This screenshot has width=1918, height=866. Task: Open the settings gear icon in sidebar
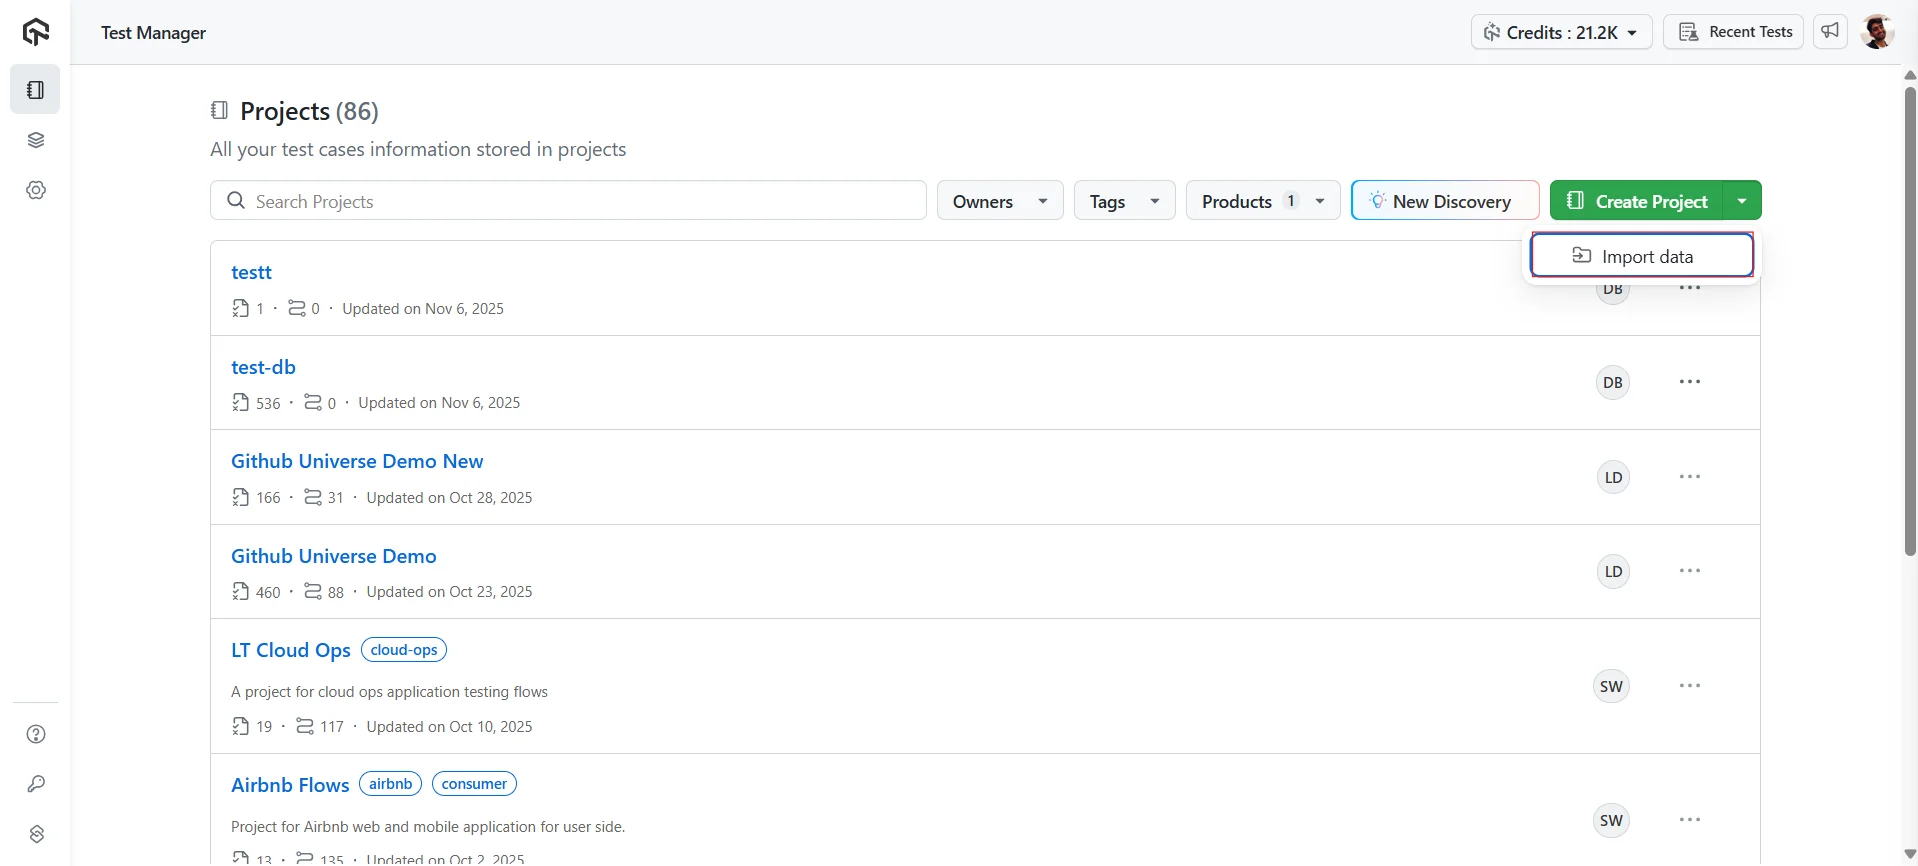pyautogui.click(x=36, y=190)
